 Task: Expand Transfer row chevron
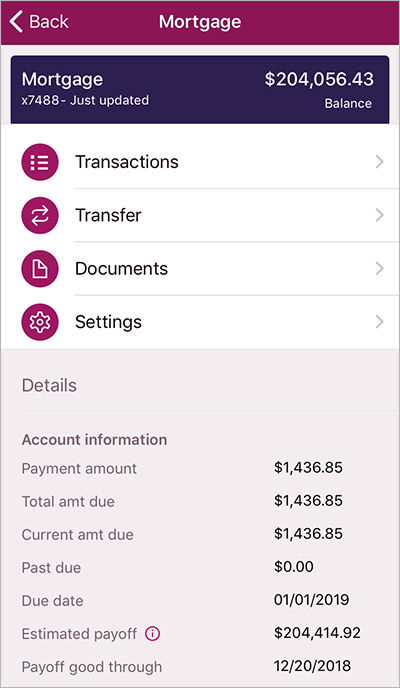pos(379,215)
